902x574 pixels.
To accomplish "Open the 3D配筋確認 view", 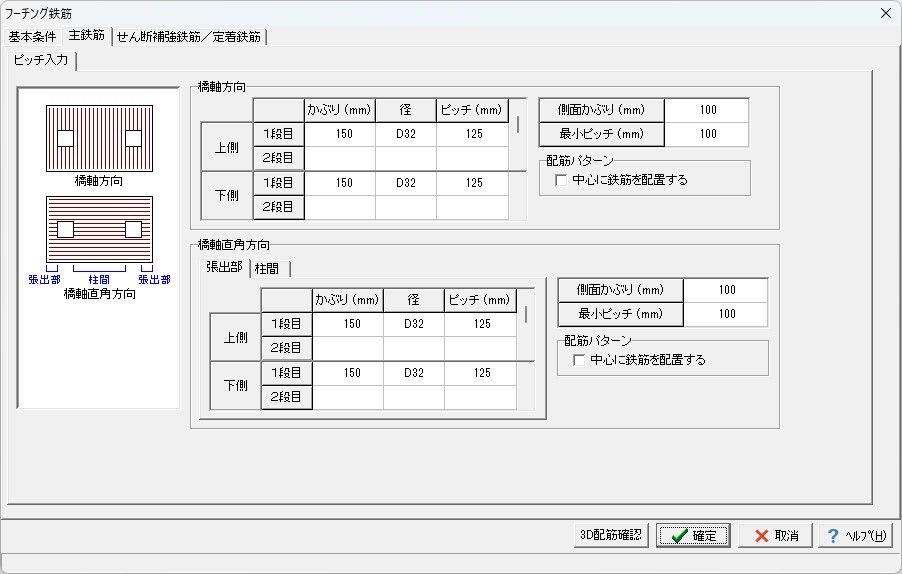I will tap(611, 535).
